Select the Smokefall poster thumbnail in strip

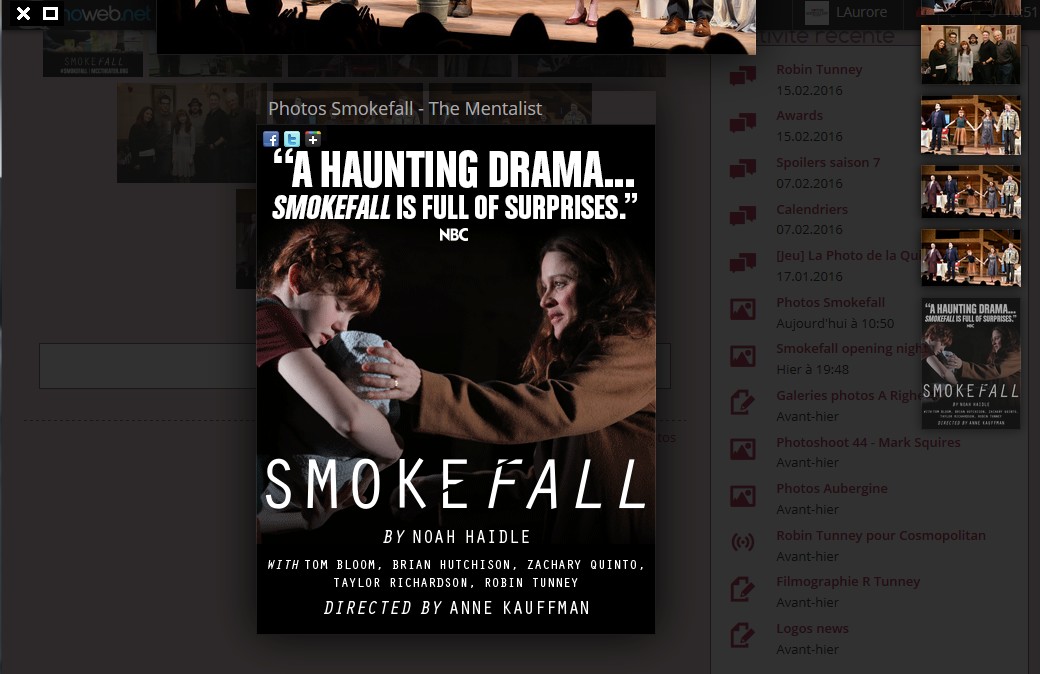click(x=971, y=364)
